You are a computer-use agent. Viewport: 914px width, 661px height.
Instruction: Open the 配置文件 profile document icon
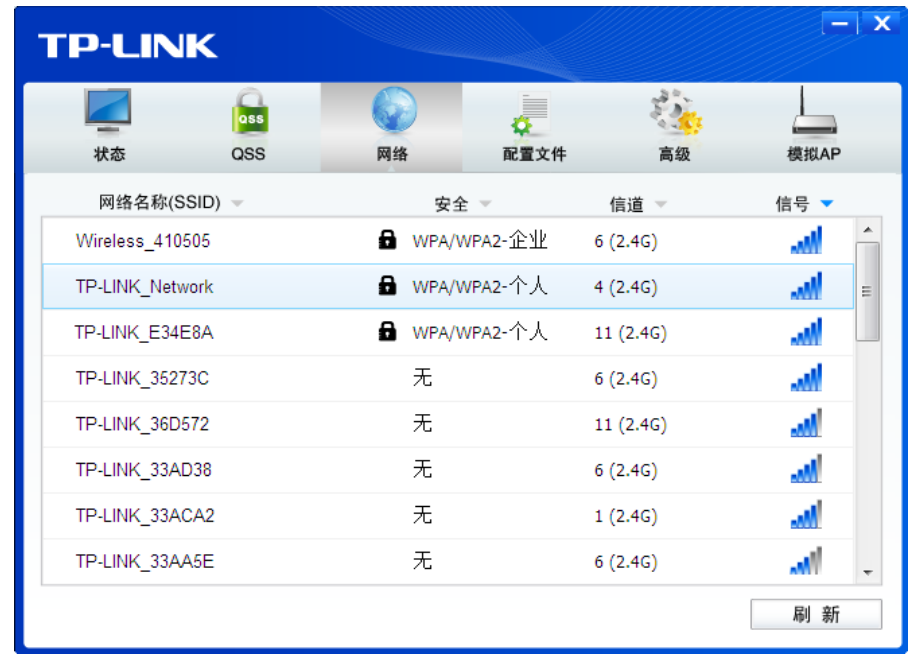(x=530, y=113)
